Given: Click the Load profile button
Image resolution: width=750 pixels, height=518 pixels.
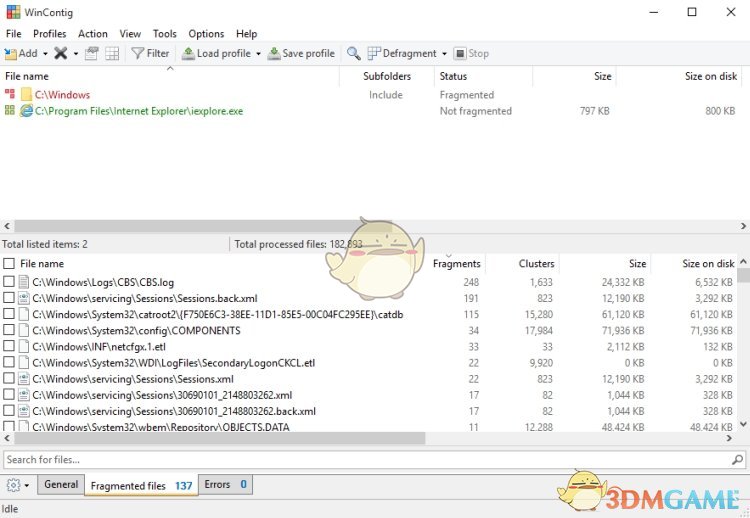Looking at the screenshot, I should pos(215,53).
